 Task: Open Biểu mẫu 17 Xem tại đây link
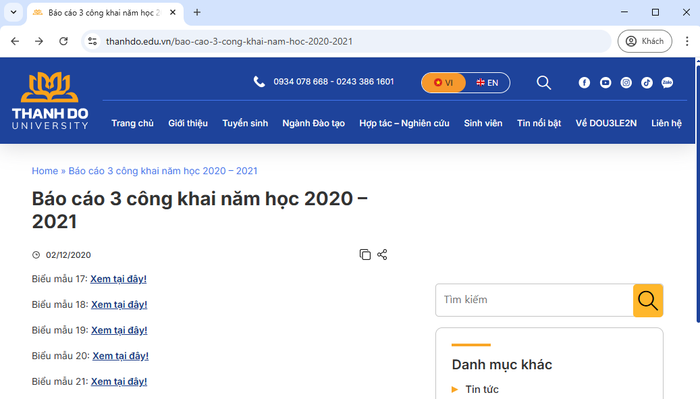(x=118, y=279)
